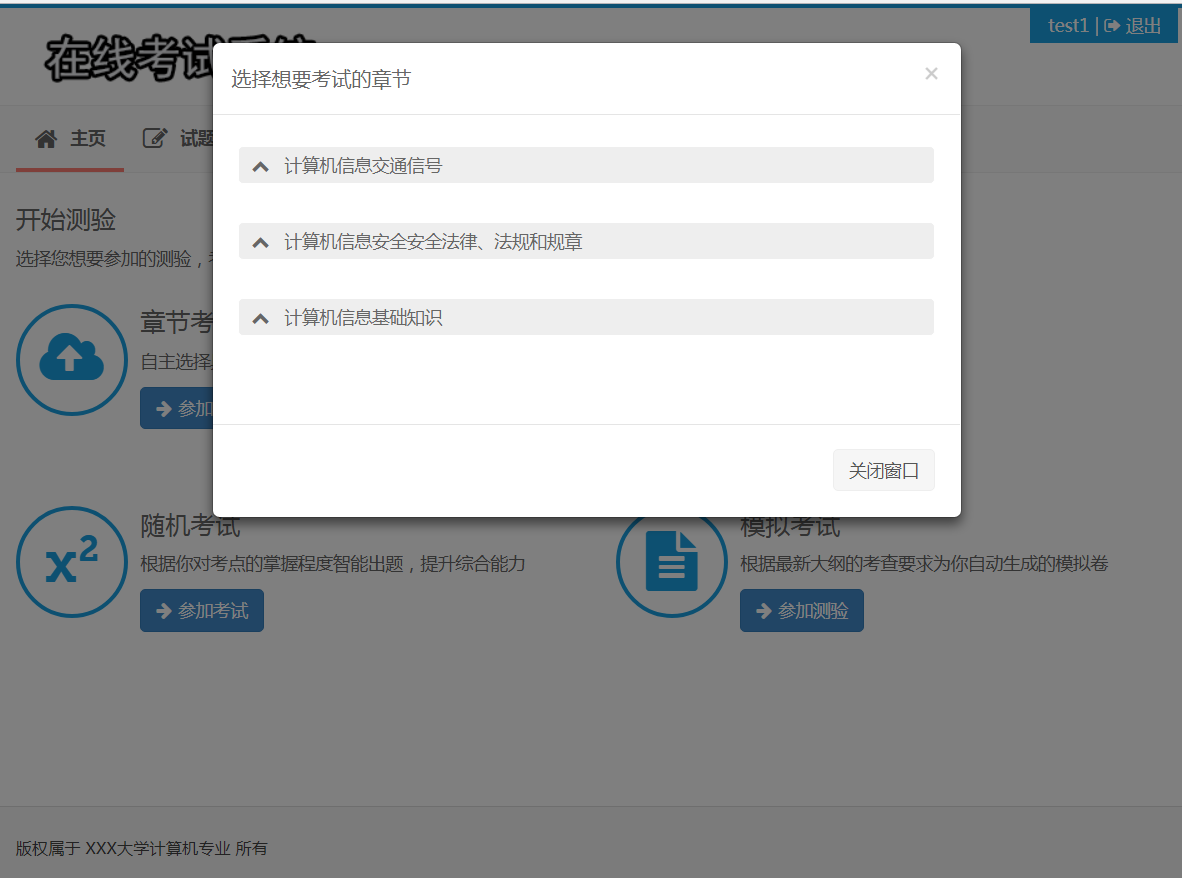The width and height of the screenshot is (1182, 878).
Task: Click the logout icon beside 退出
Action: click(1113, 25)
